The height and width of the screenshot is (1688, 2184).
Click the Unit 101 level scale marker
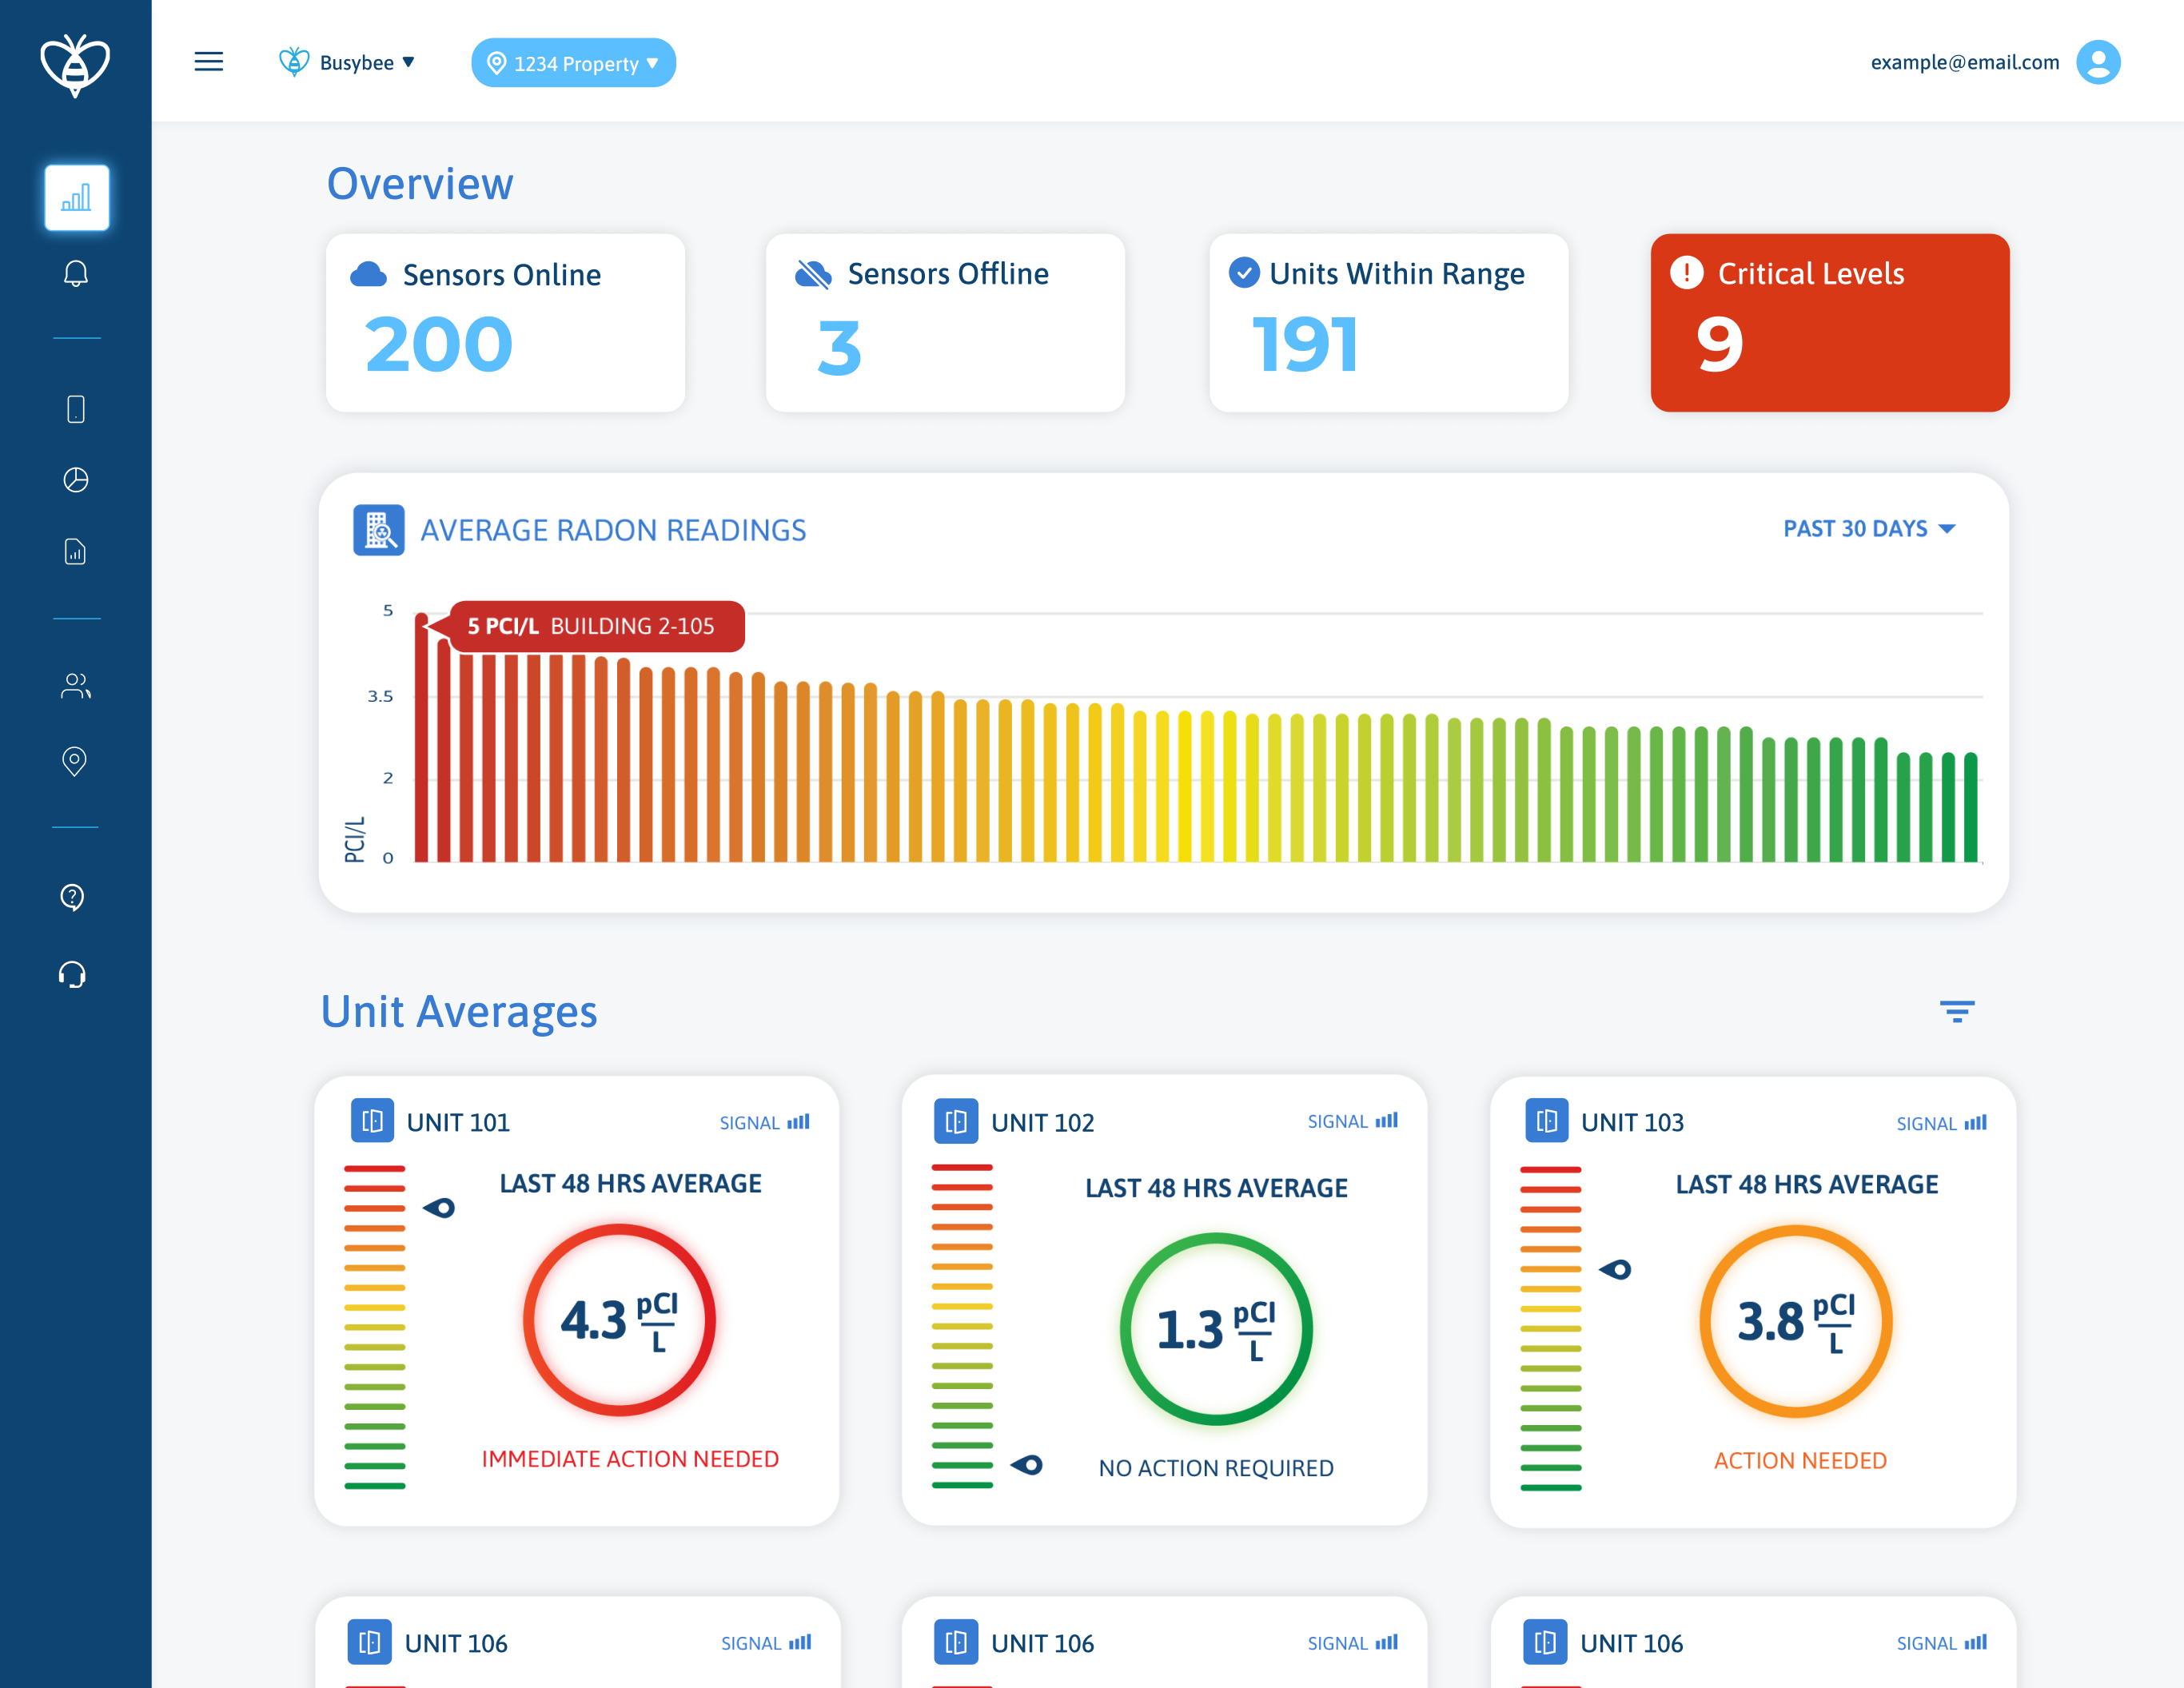439,1208
